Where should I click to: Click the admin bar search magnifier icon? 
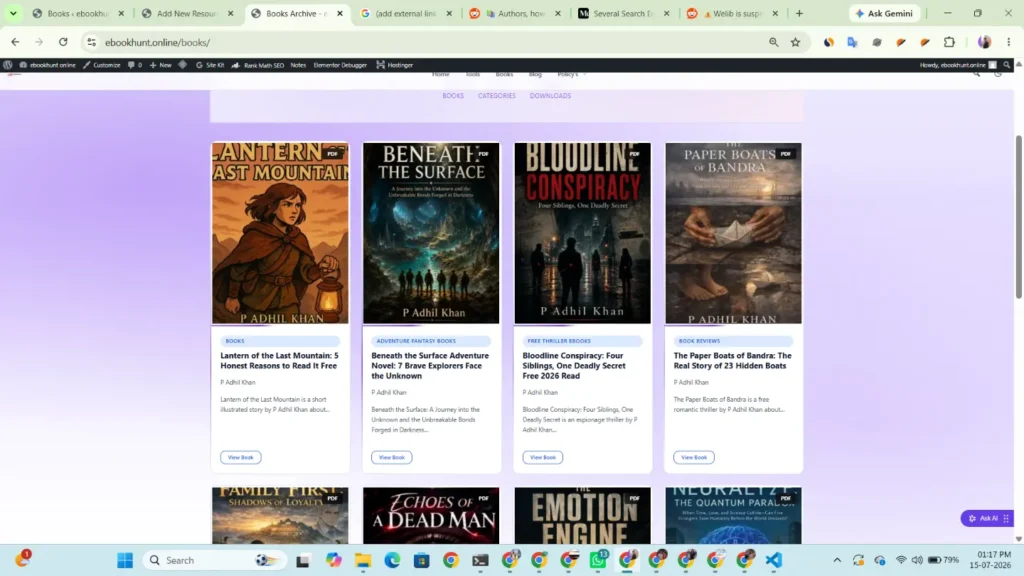click(1006, 65)
